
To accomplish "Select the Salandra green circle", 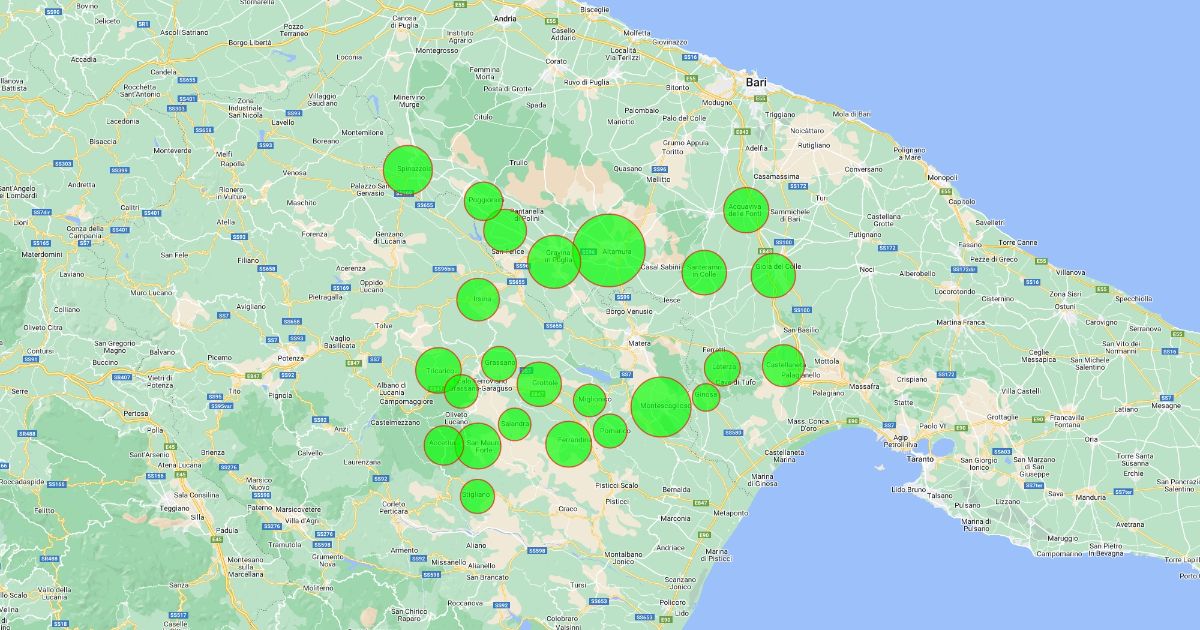I will click(514, 424).
